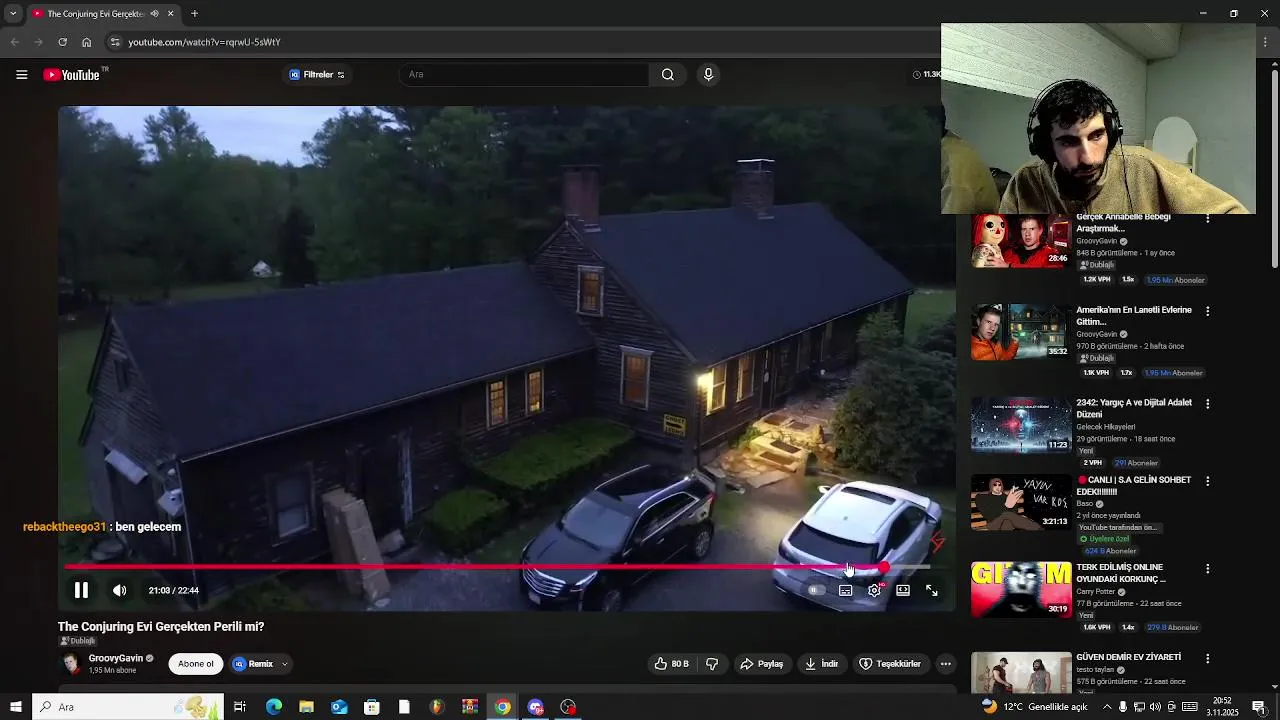1280x720 pixels.
Task: View site information icon in address bar
Action: click(x=115, y=42)
